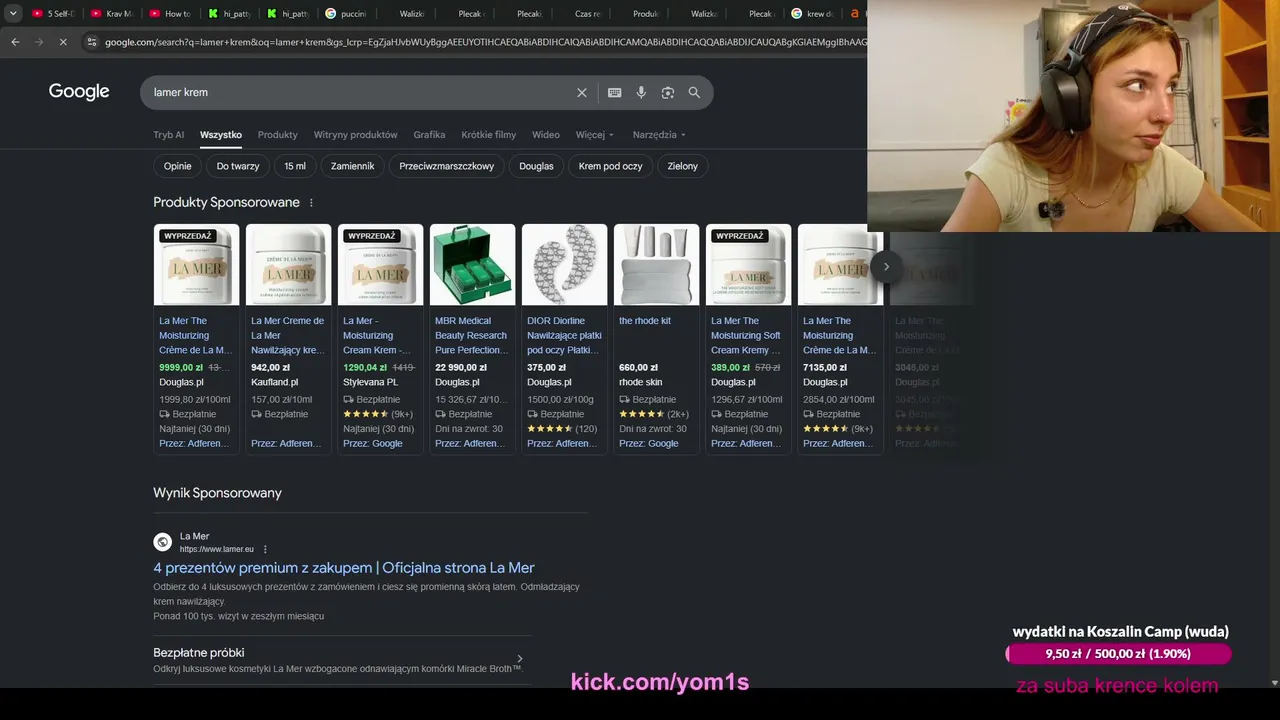Open the on-screen keyboard input tool
This screenshot has width=1280, height=720.
click(x=615, y=92)
